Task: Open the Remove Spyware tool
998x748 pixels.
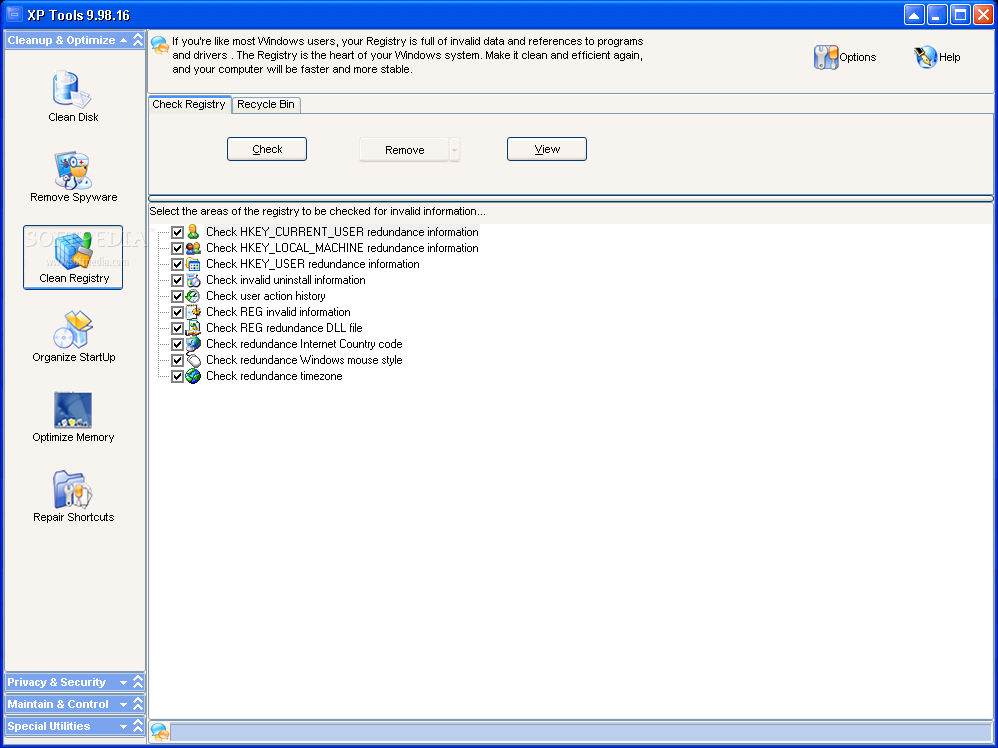Action: tap(73, 177)
